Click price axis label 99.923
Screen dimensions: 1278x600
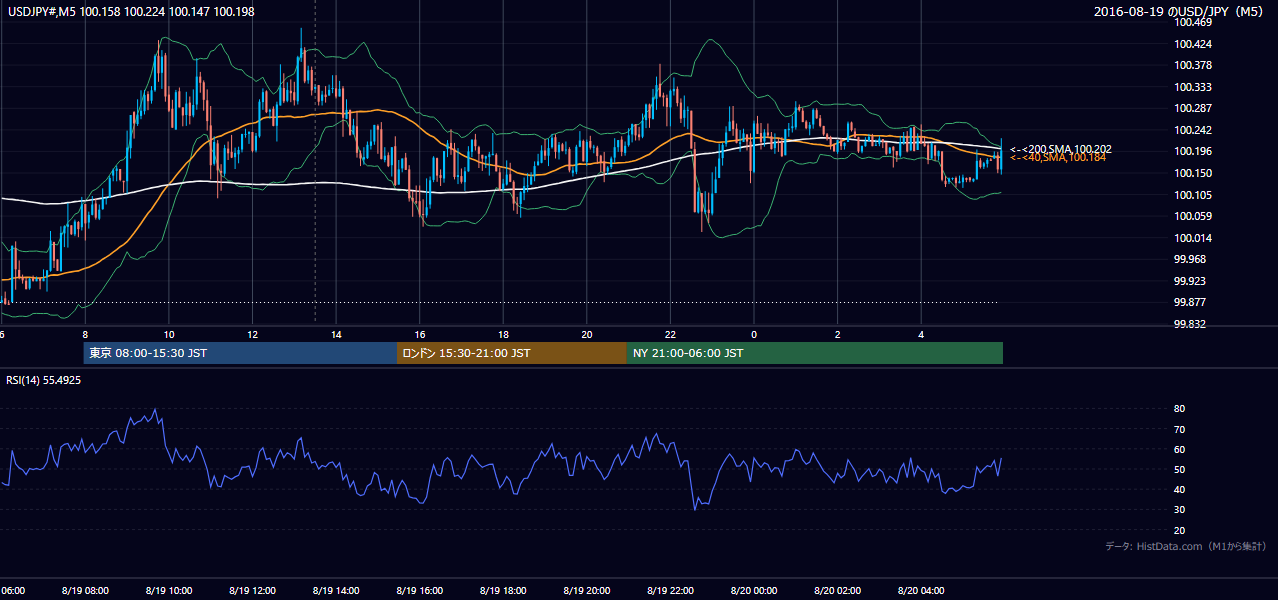[x=1189, y=281]
